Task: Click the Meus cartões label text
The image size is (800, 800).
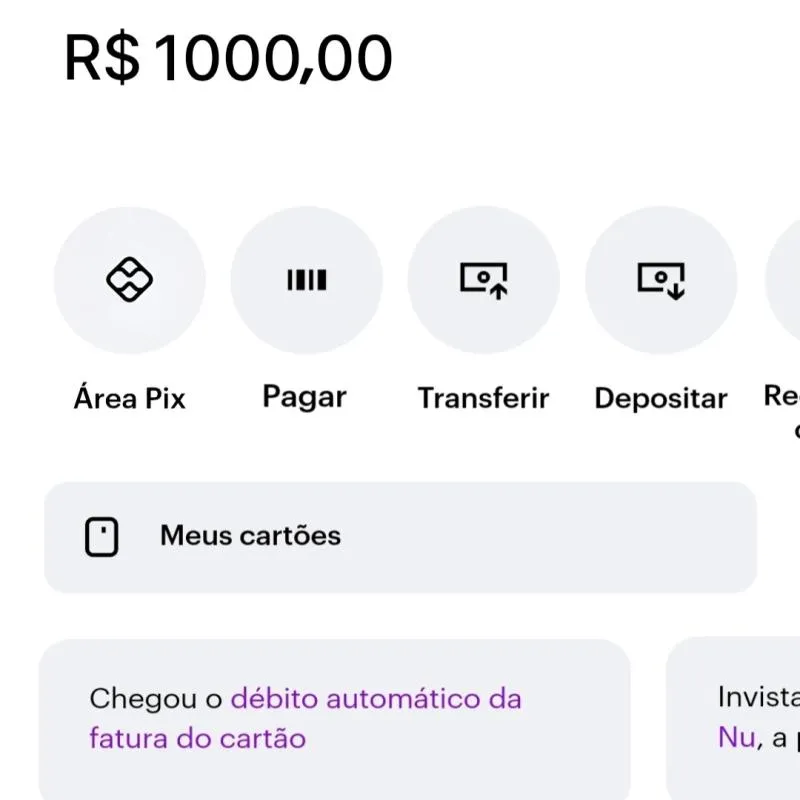Action: coord(252,535)
